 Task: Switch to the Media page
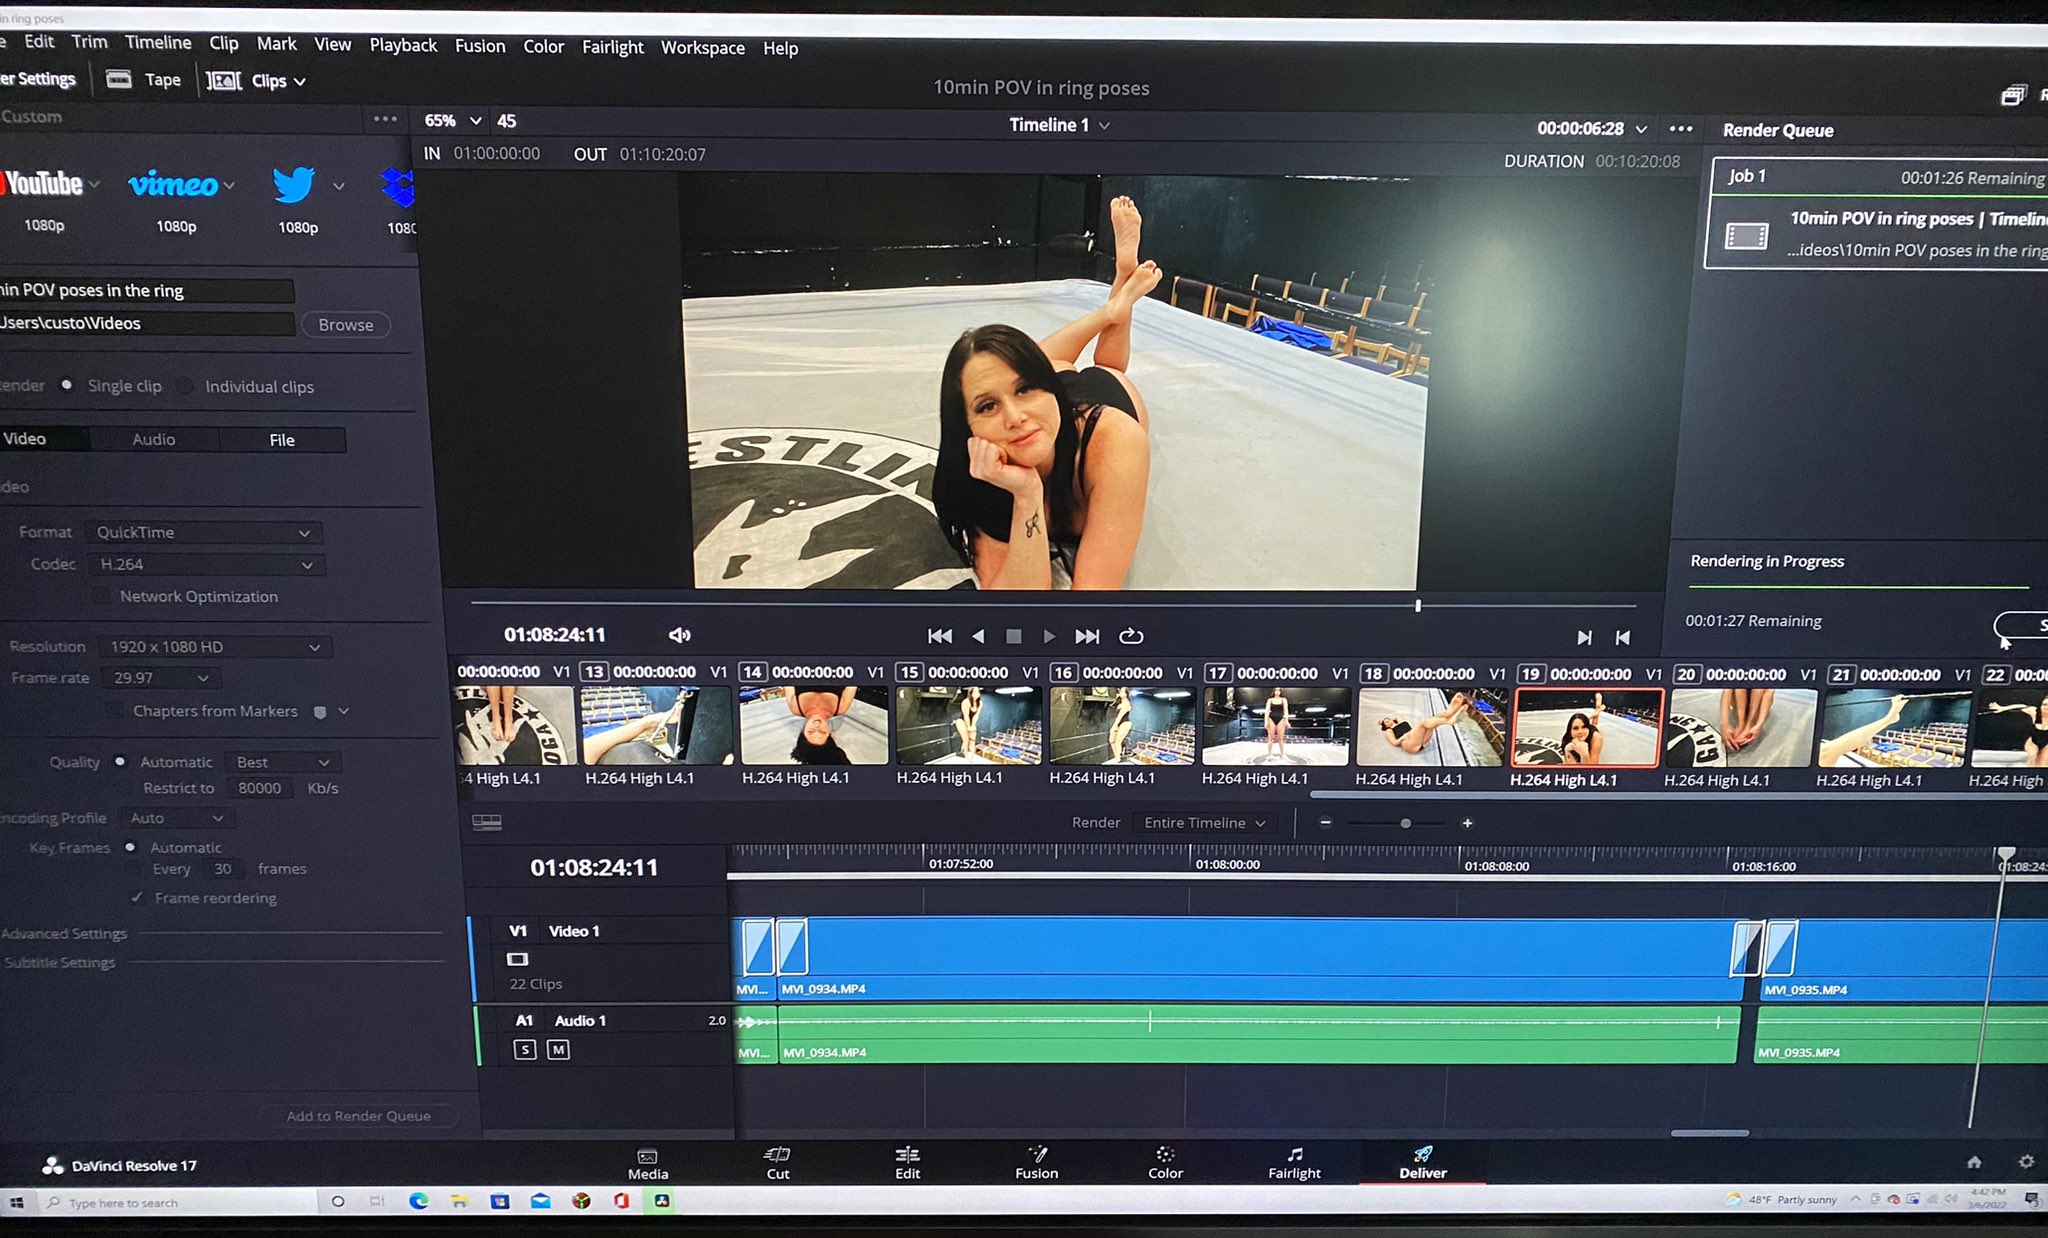click(647, 1163)
